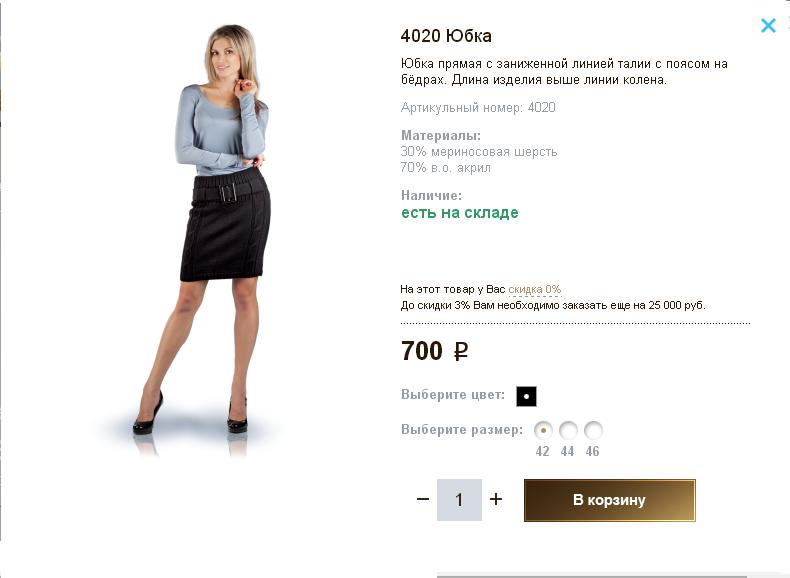Pick the black color swatch

pos(526,396)
